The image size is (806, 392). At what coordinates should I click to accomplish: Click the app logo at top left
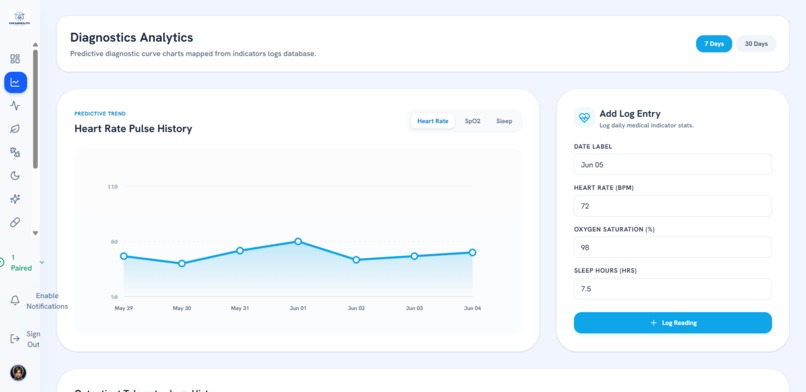[20, 18]
